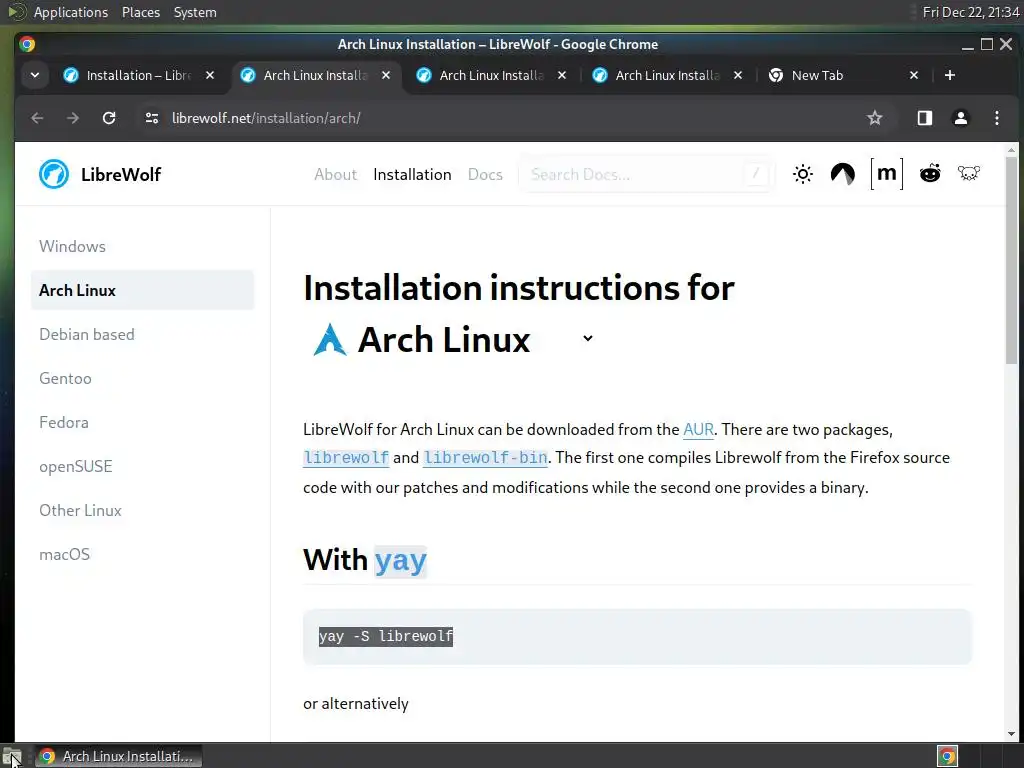The width and height of the screenshot is (1024, 768).
Task: Follow the AUR hyperlink
Action: click(x=698, y=429)
